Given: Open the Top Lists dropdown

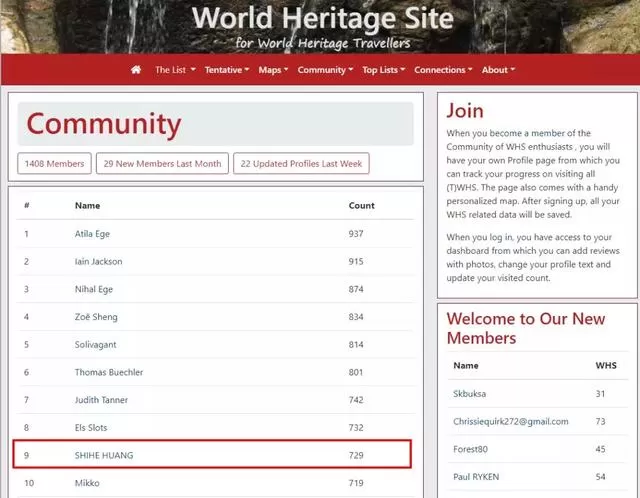Looking at the screenshot, I should point(384,70).
